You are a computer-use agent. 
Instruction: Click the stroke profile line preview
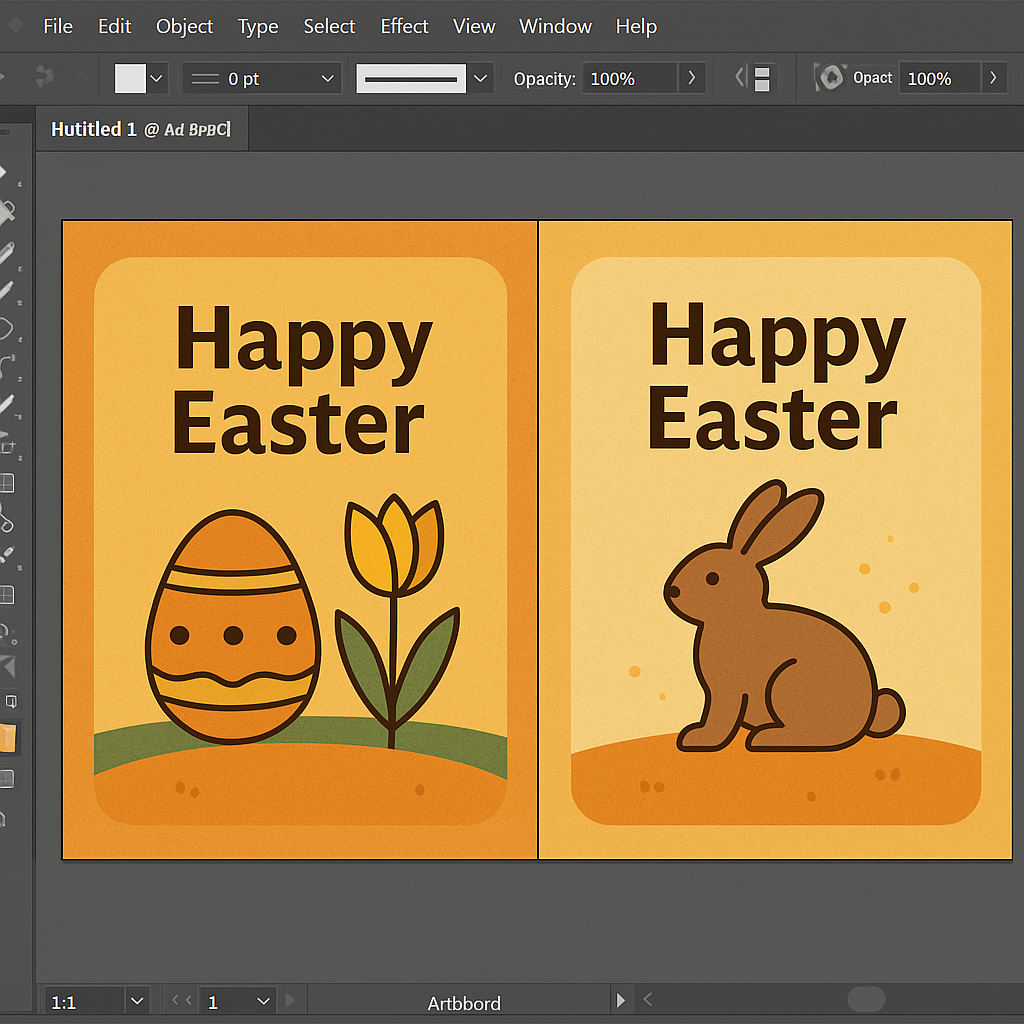(x=411, y=78)
